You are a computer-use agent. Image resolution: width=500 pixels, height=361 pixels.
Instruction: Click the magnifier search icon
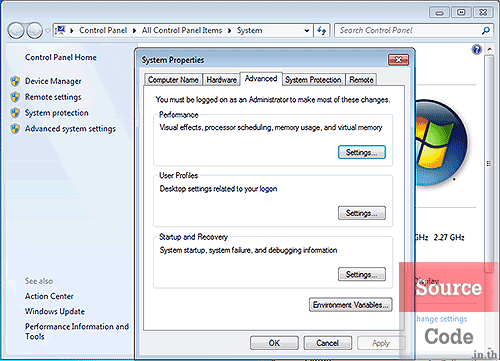(486, 31)
